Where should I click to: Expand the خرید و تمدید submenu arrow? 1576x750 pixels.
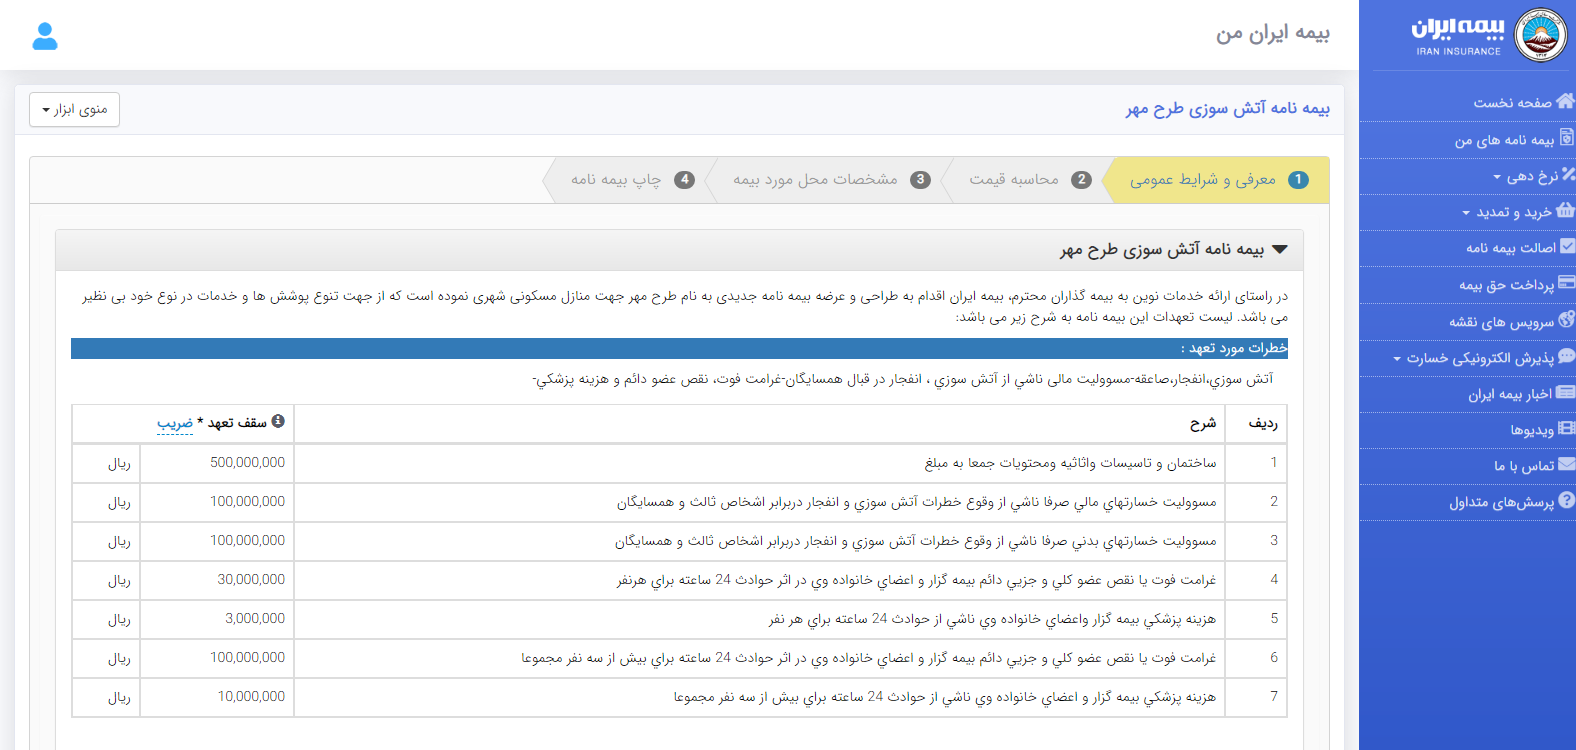1466,213
